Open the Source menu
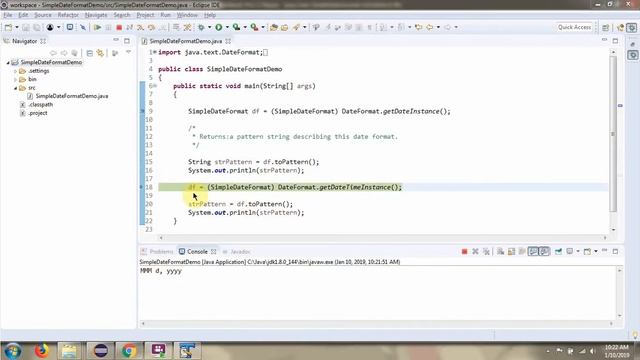This screenshot has height=360, width=640. pos(43,15)
